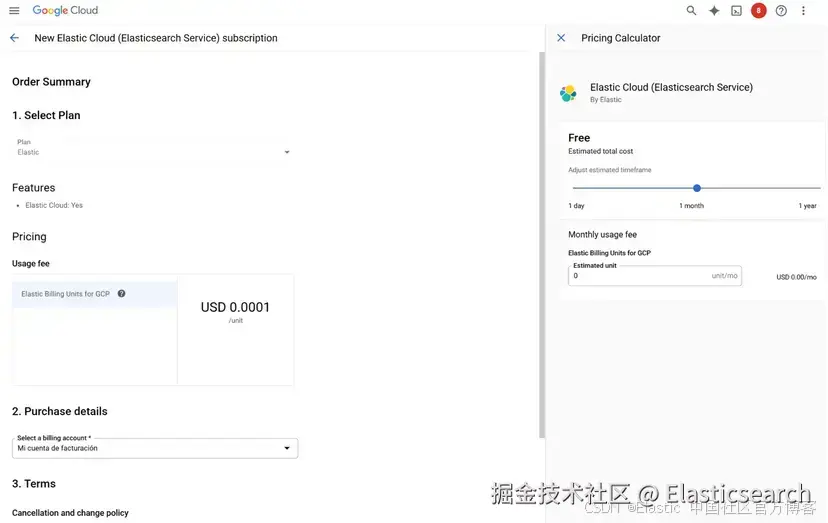Click the Free estimated total cost

[579, 138]
